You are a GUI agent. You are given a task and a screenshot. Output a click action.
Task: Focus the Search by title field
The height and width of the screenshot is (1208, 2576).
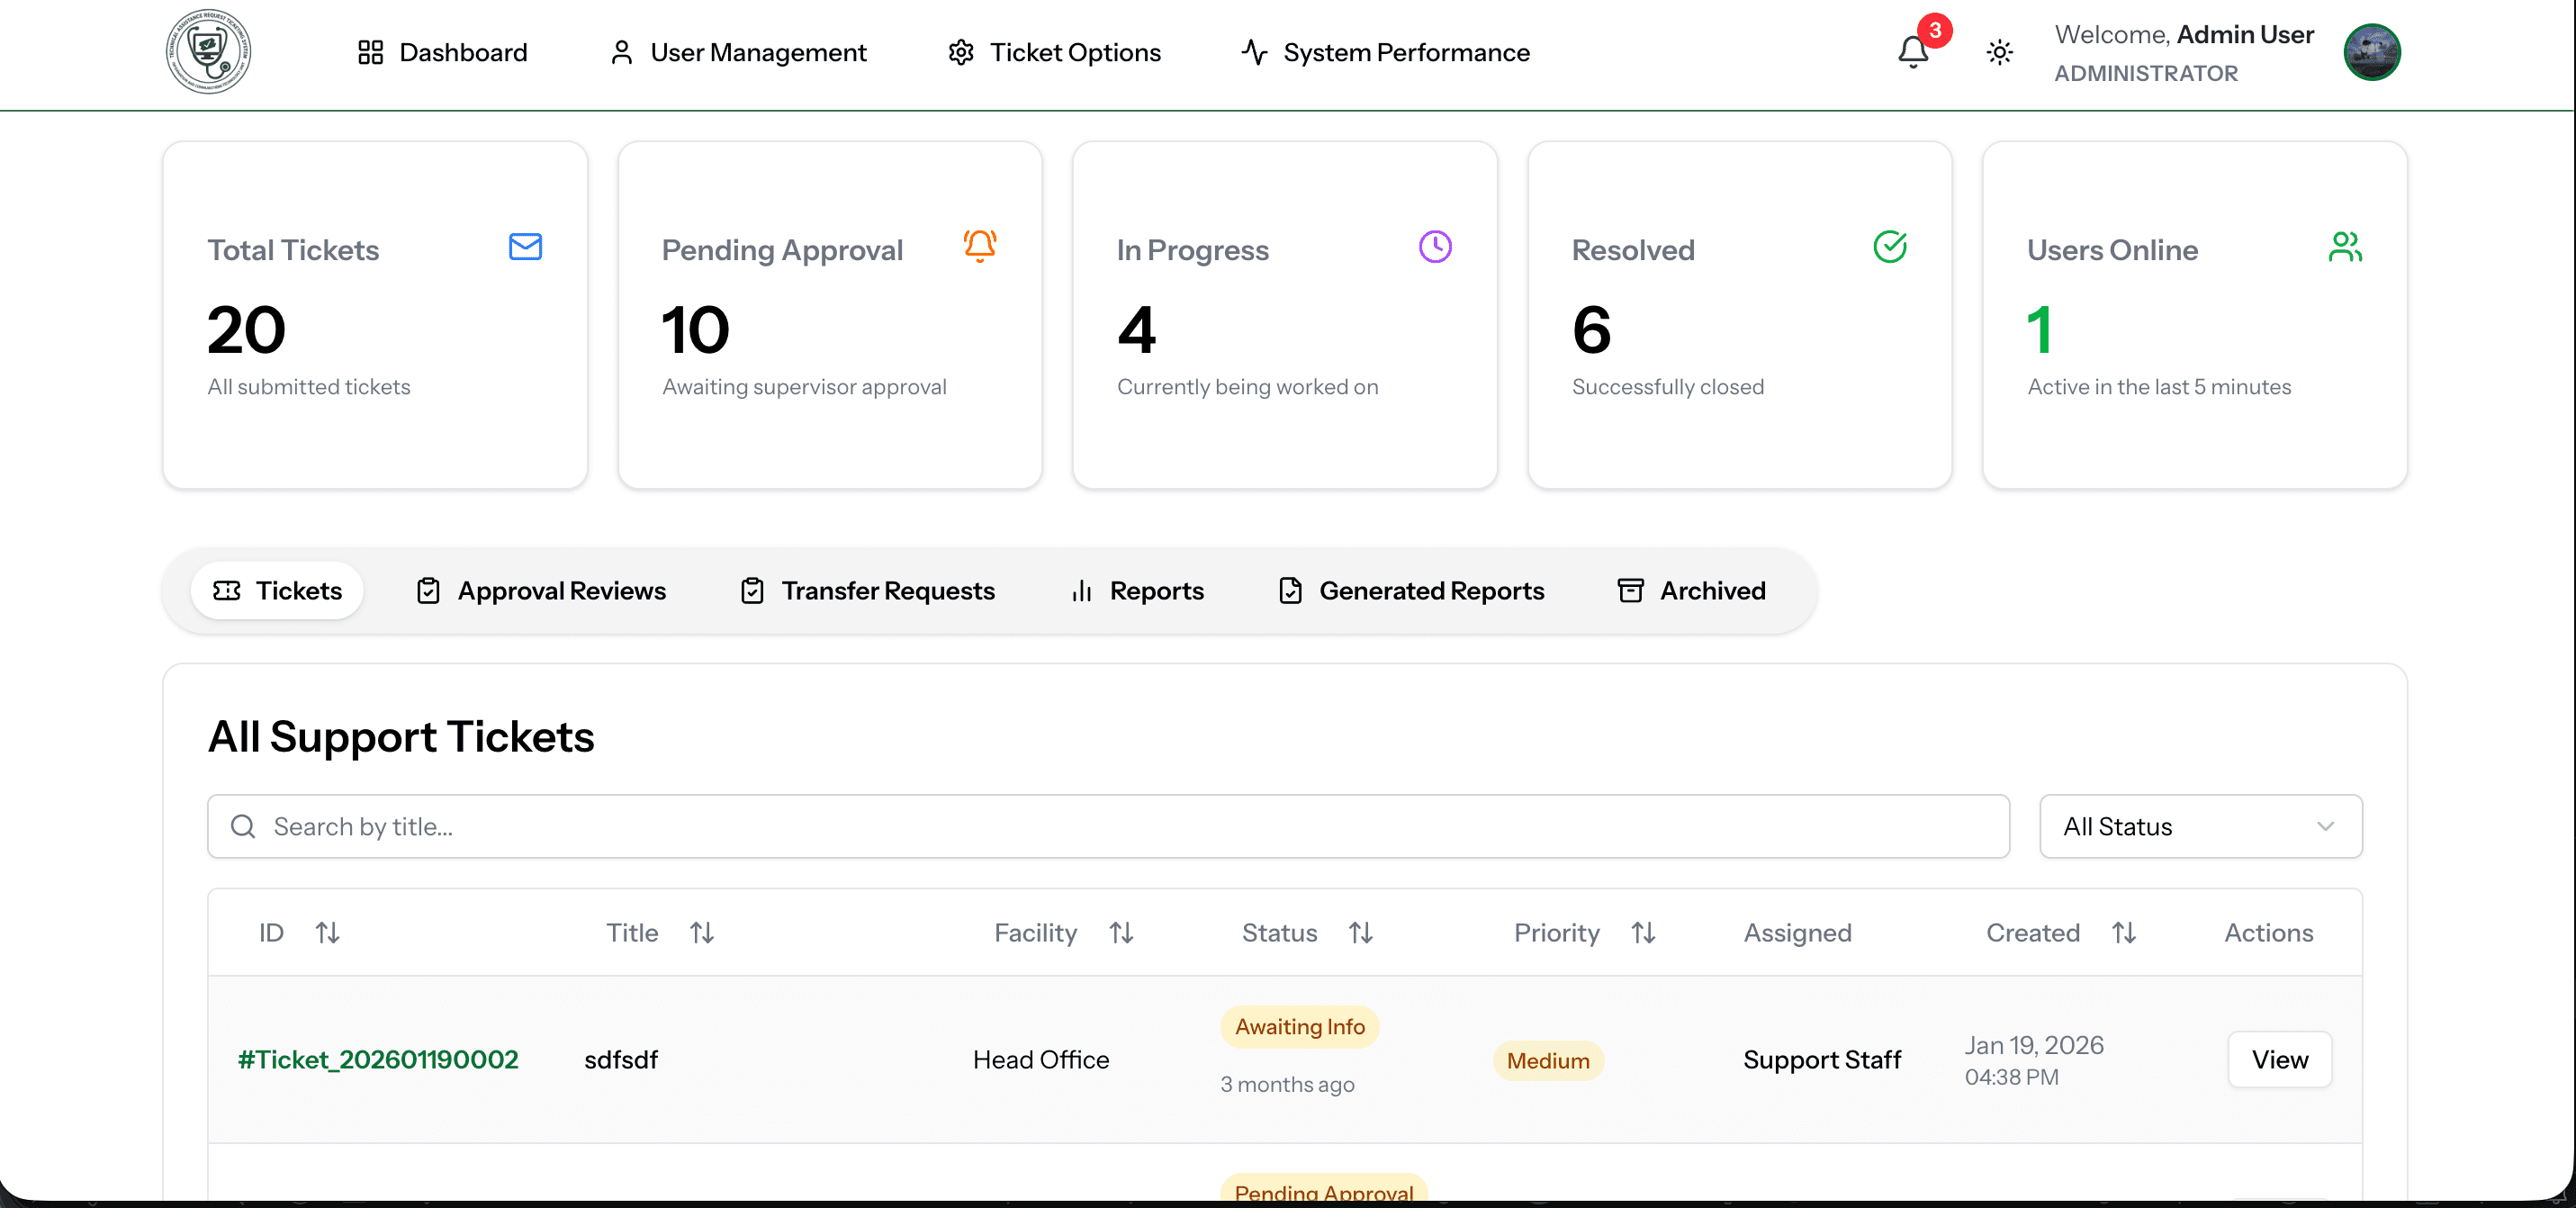pyautogui.click(x=1108, y=827)
